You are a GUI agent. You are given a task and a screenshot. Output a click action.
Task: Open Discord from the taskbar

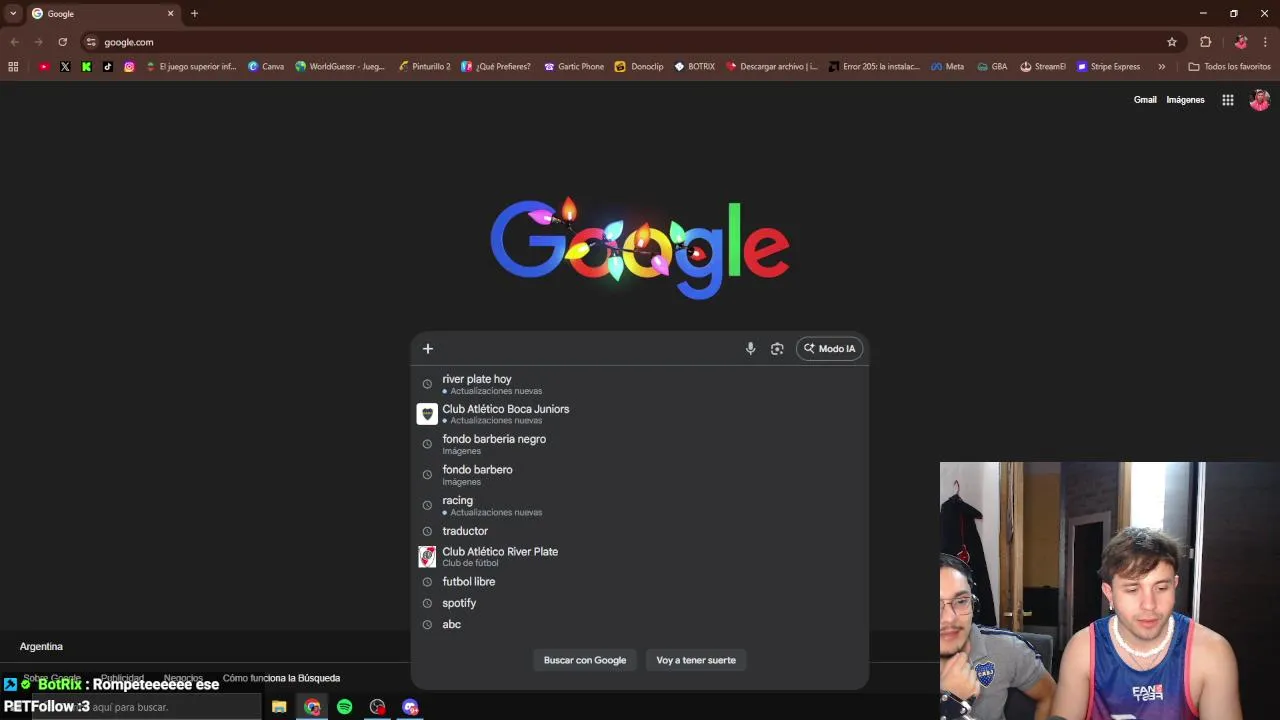(410, 707)
